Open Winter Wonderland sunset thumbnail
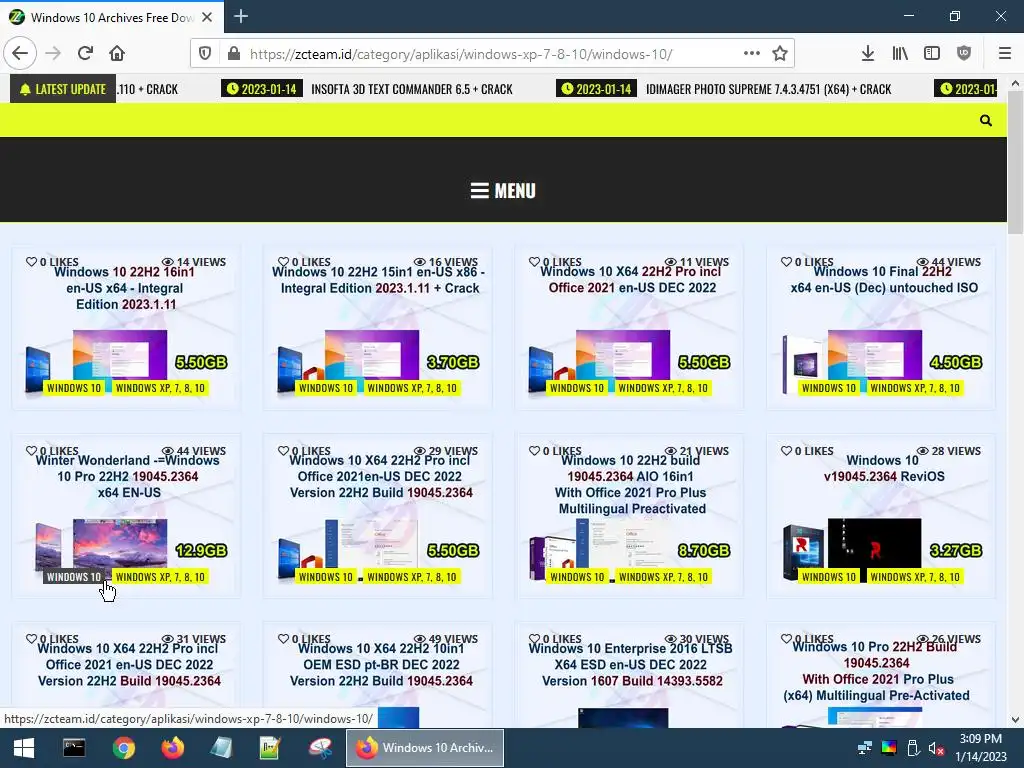 click(x=120, y=543)
